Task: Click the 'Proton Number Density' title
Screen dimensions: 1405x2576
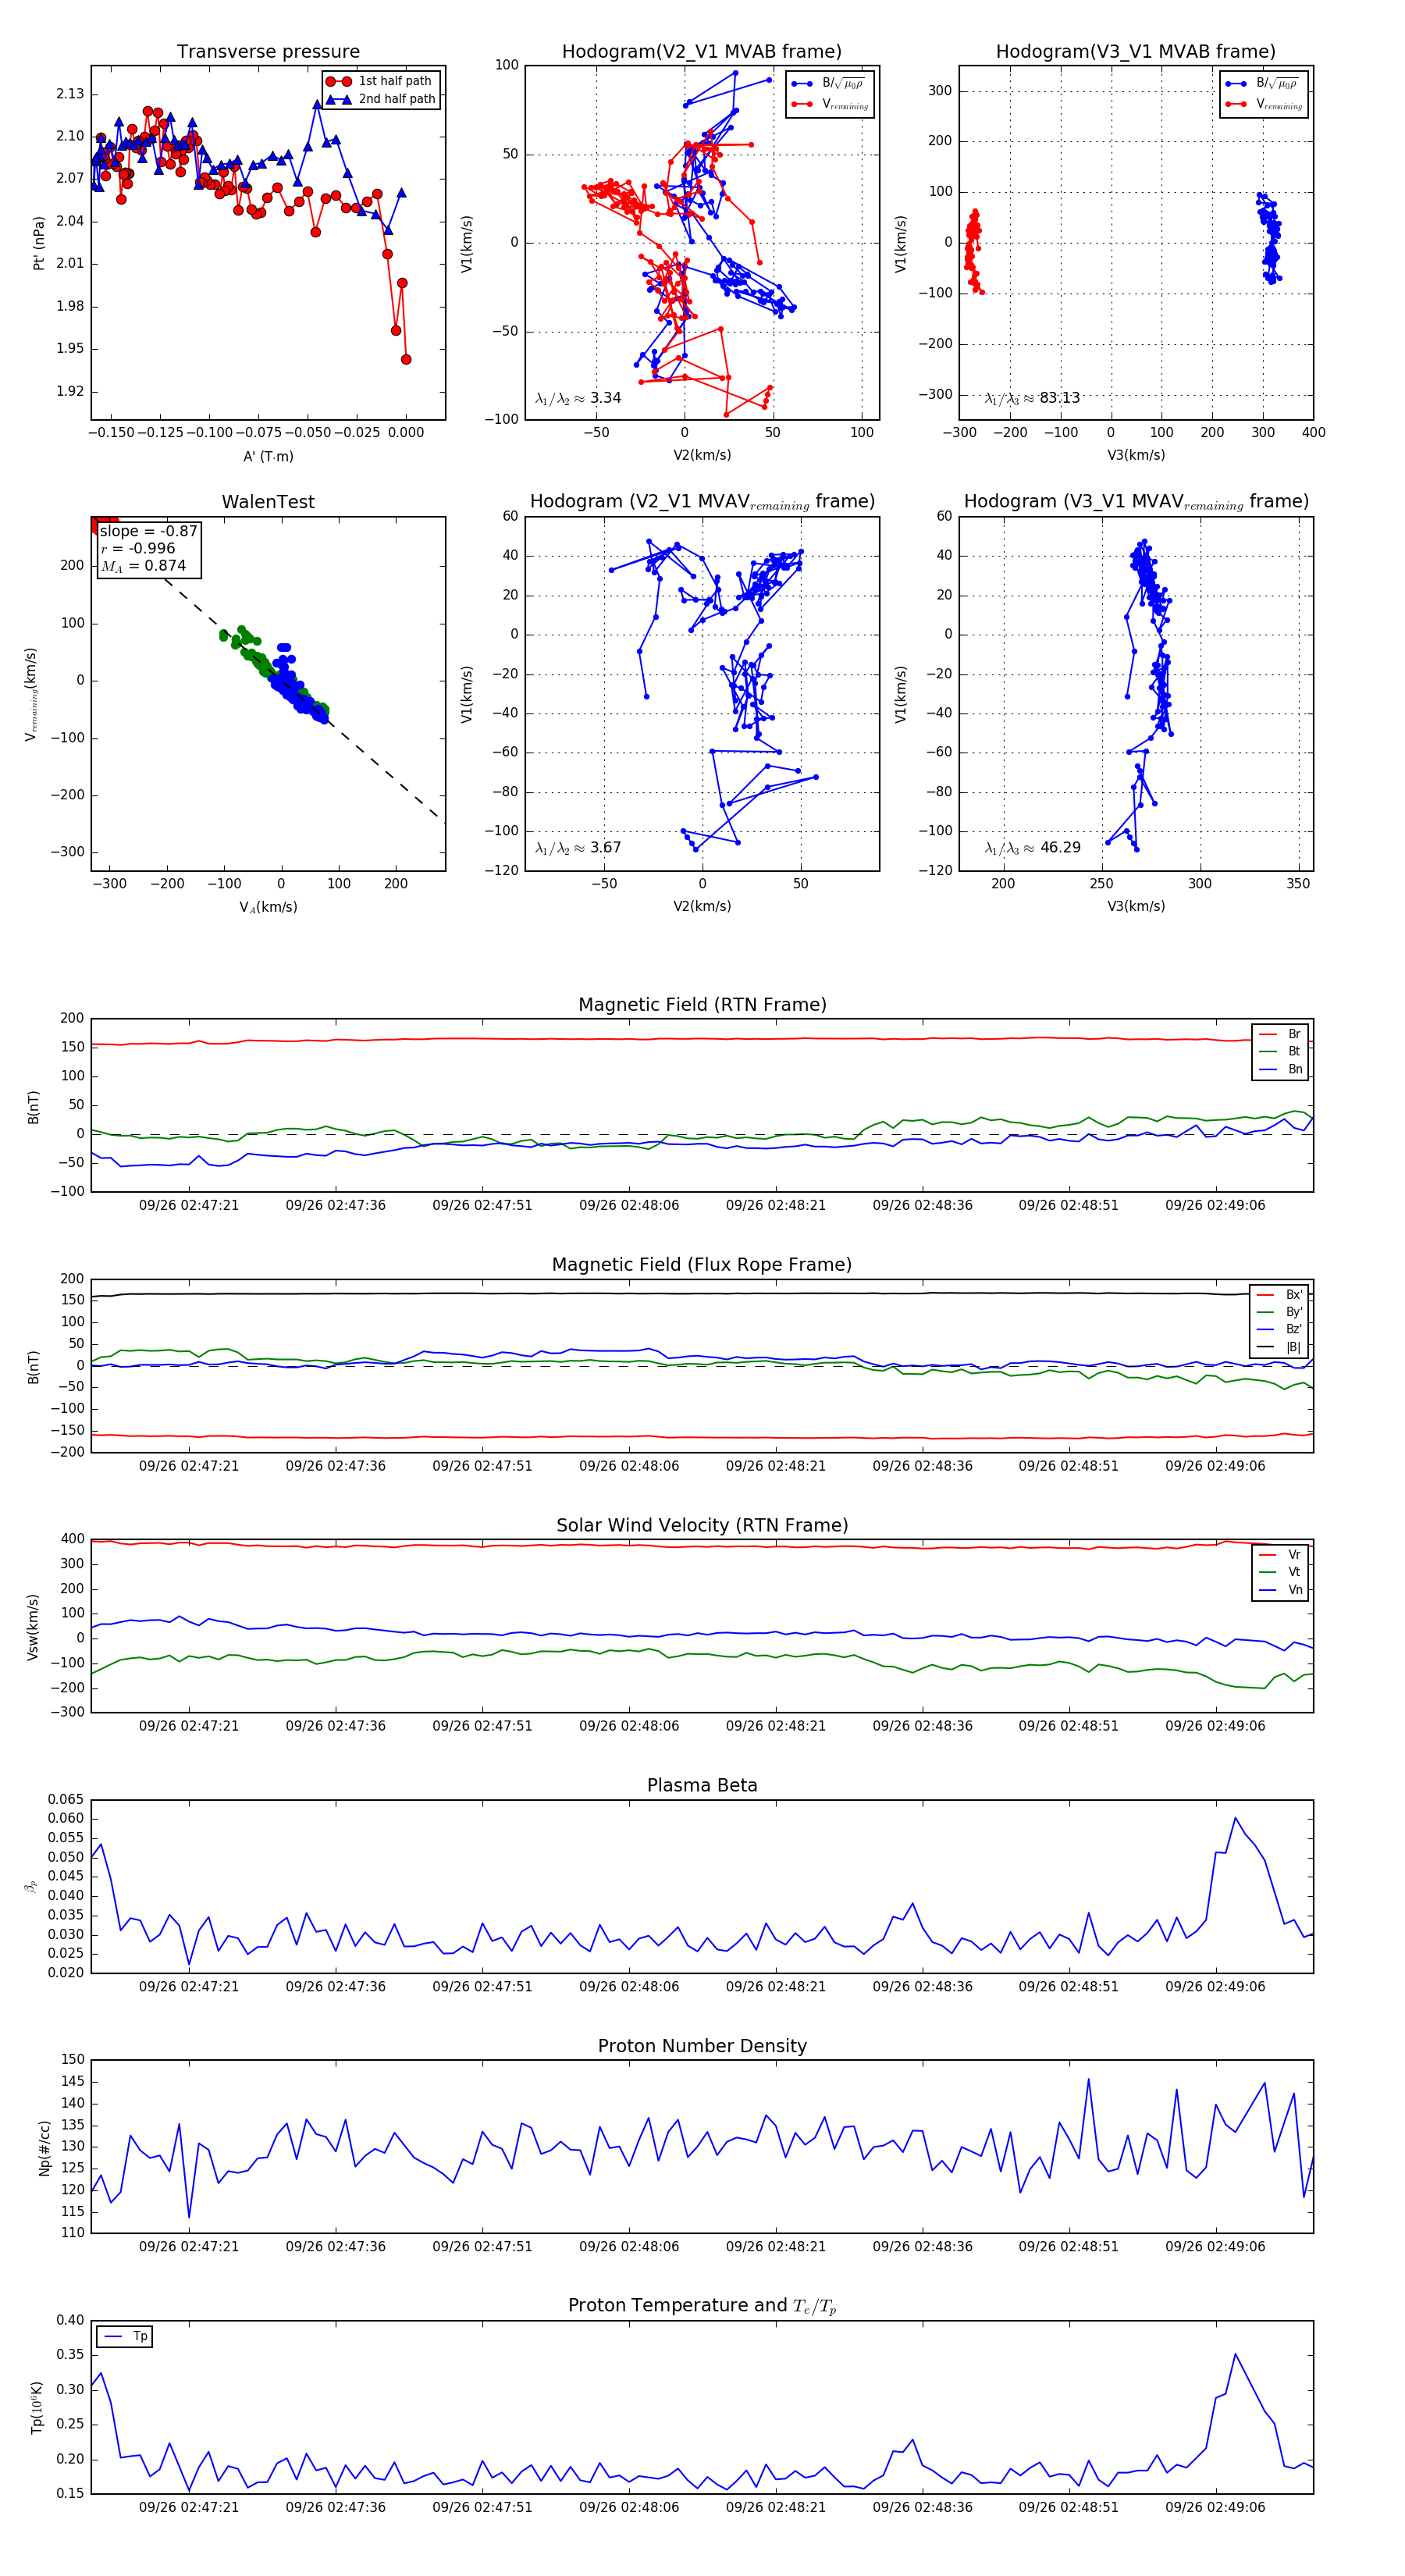Action: pos(702,2046)
